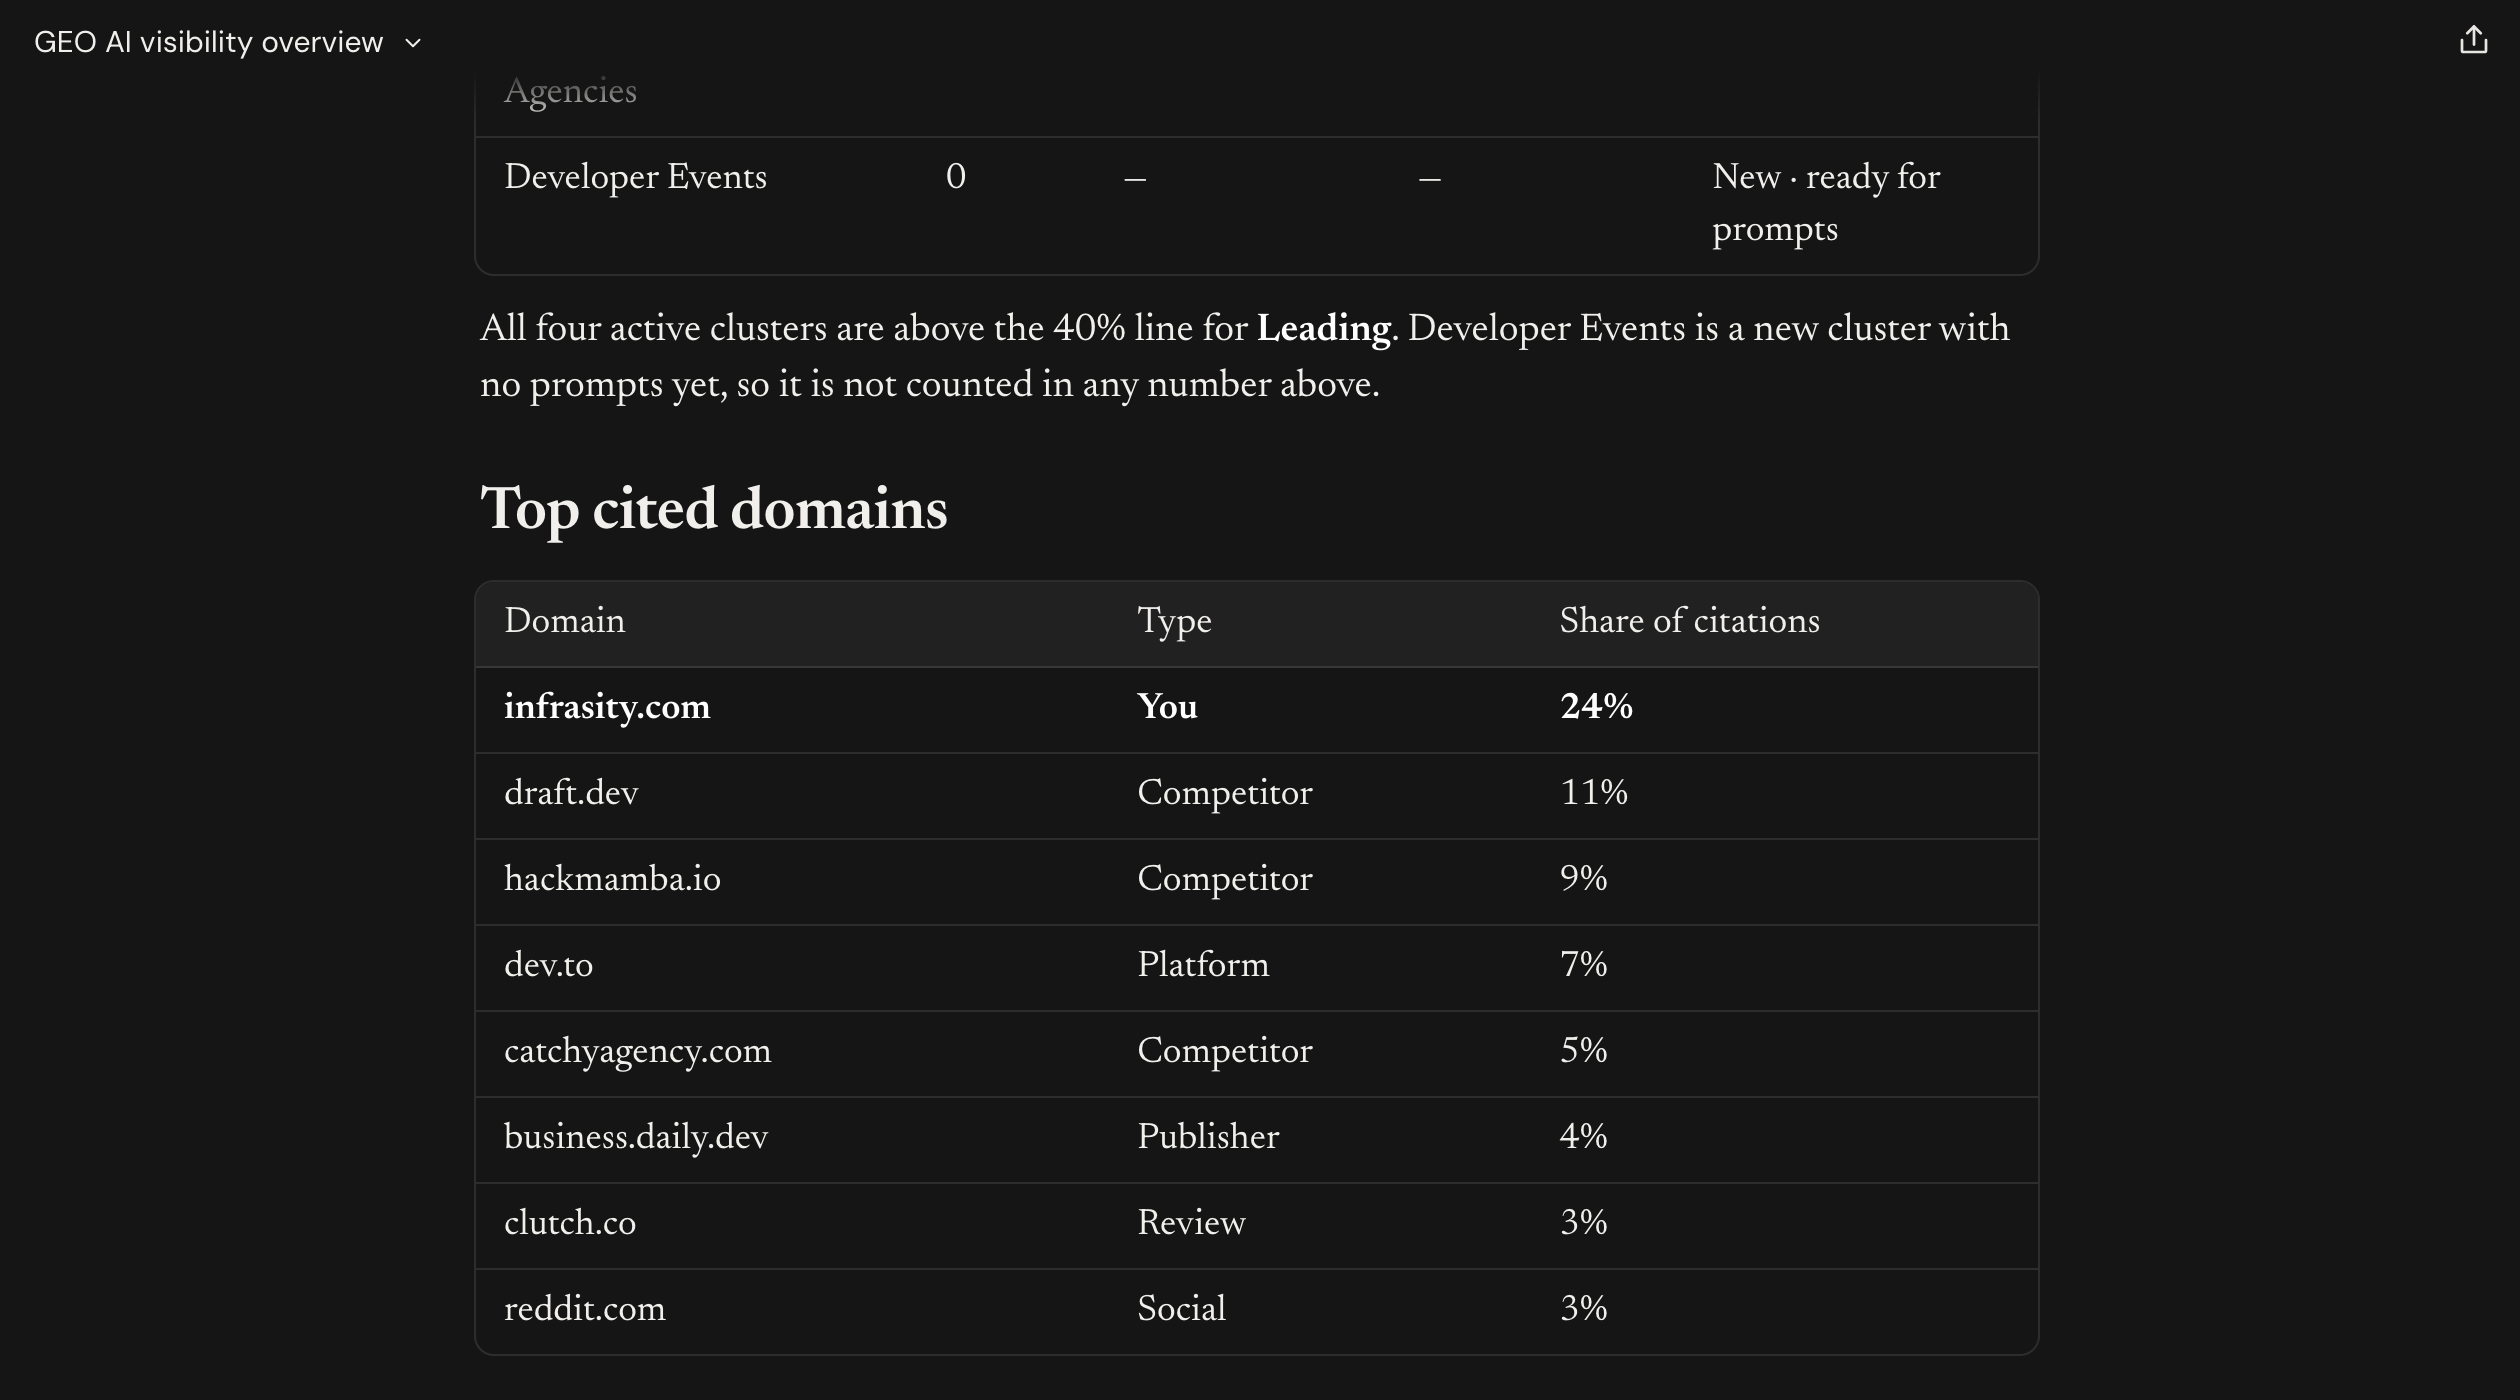2520x1400 pixels.
Task: Click the bold Leading word in paragraph
Action: point(1323,329)
